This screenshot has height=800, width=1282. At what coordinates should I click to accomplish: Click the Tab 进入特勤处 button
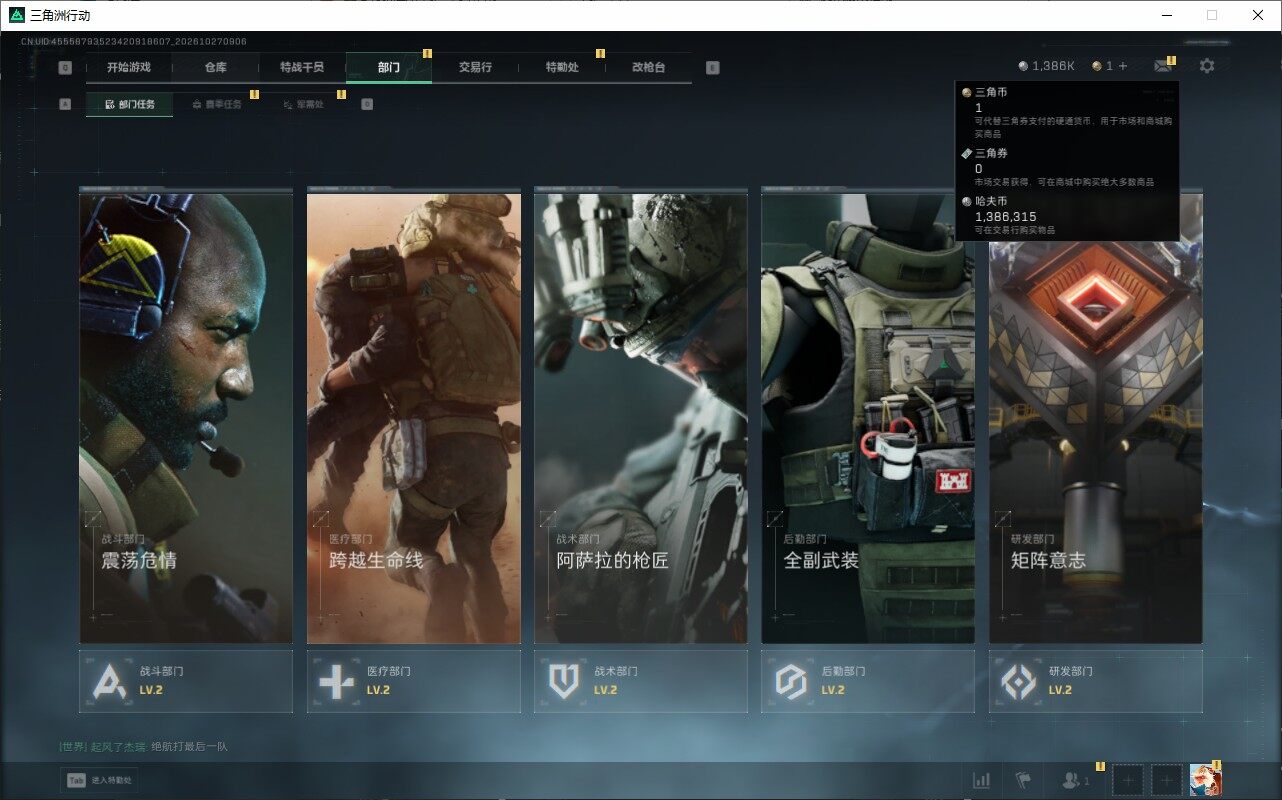pyautogui.click(x=99, y=780)
